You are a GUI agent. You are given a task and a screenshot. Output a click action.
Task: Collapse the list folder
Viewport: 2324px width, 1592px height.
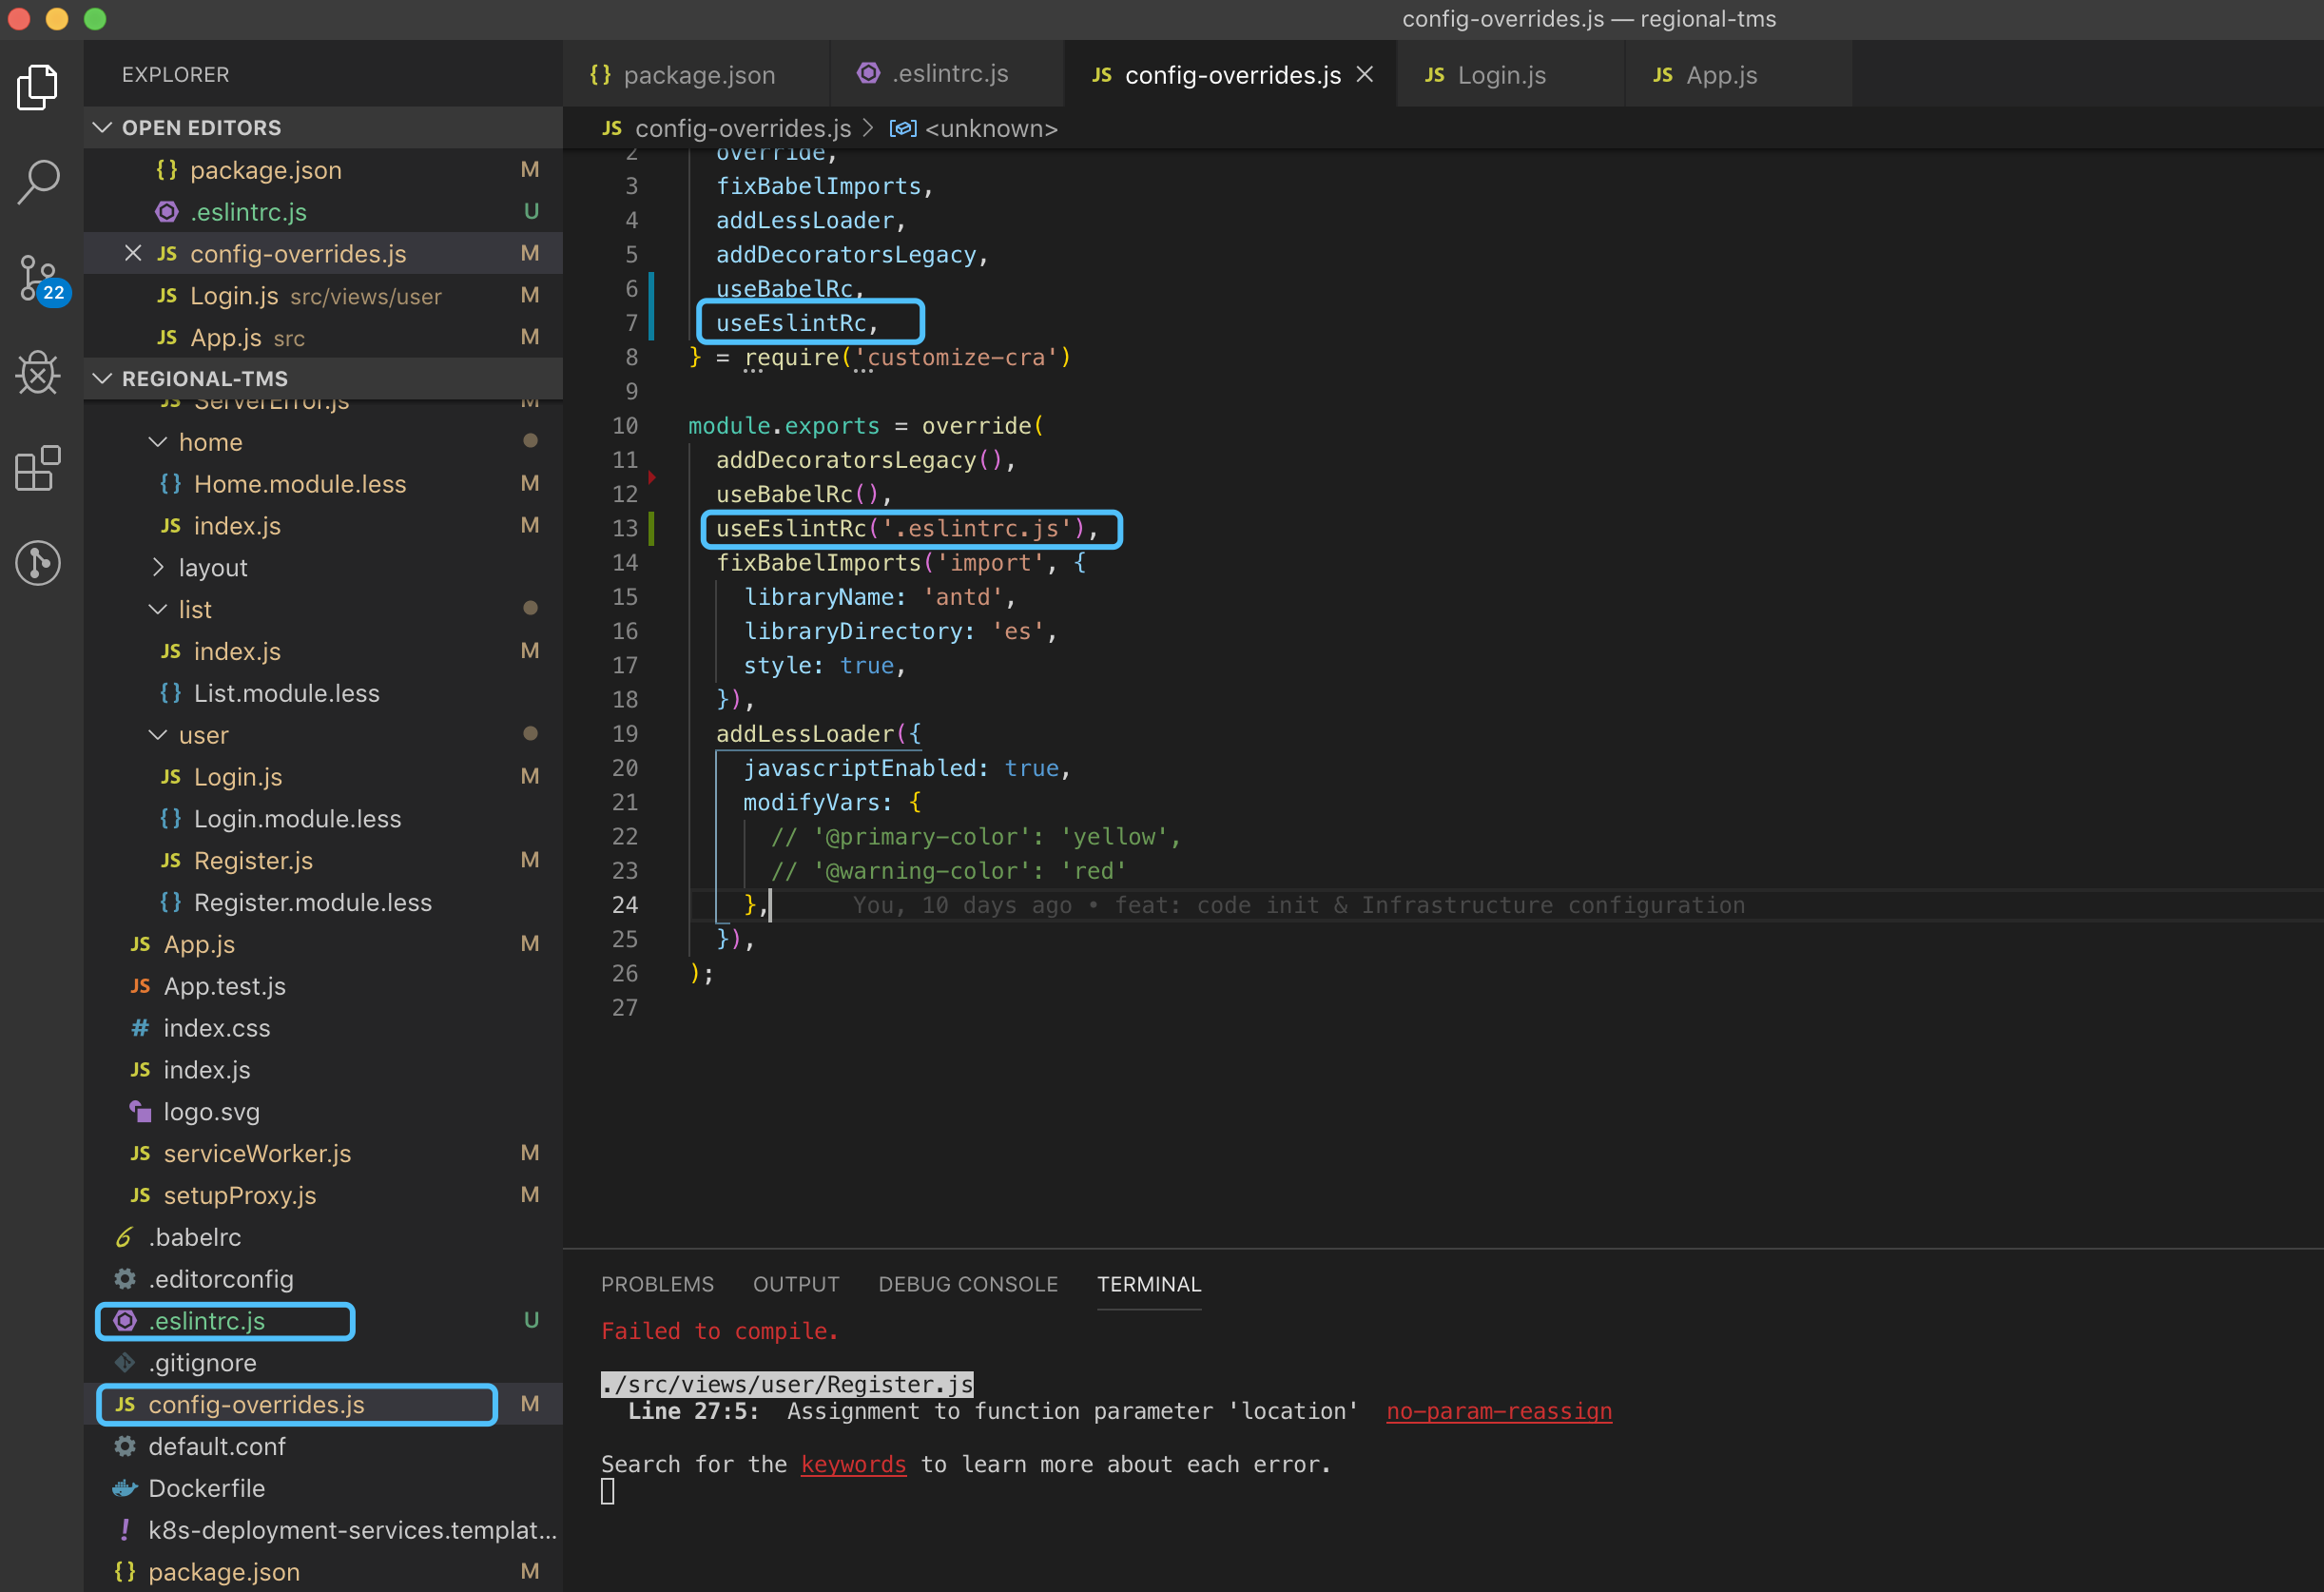323,610
